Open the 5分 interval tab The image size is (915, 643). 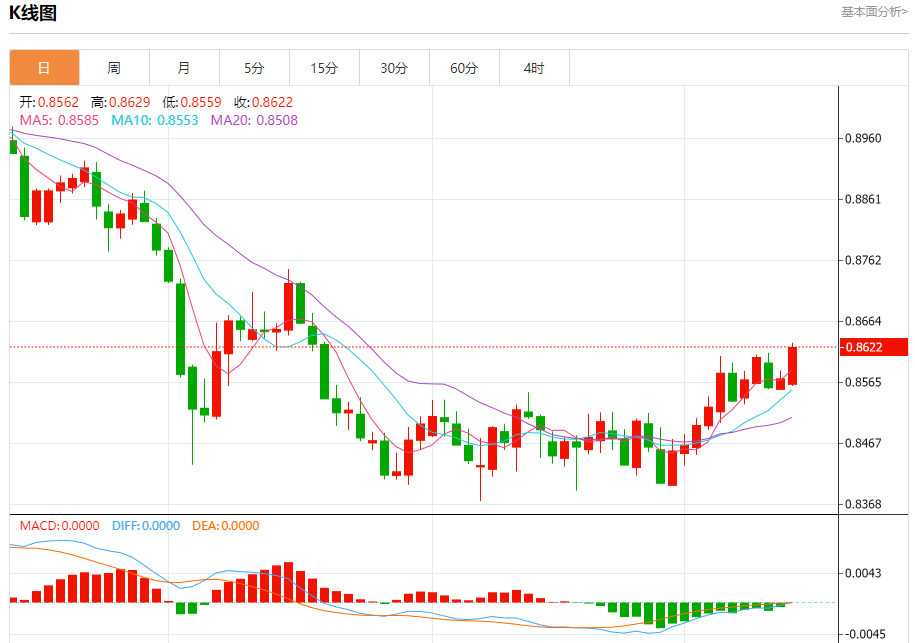(x=254, y=68)
